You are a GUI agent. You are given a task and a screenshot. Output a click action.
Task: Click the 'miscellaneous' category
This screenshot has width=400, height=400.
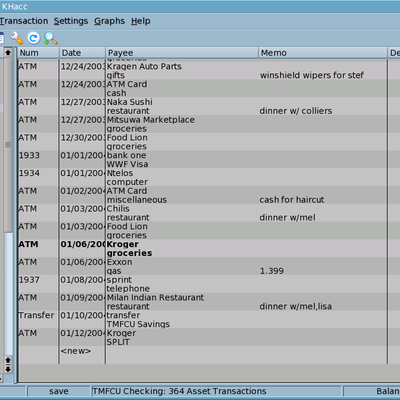pos(137,200)
